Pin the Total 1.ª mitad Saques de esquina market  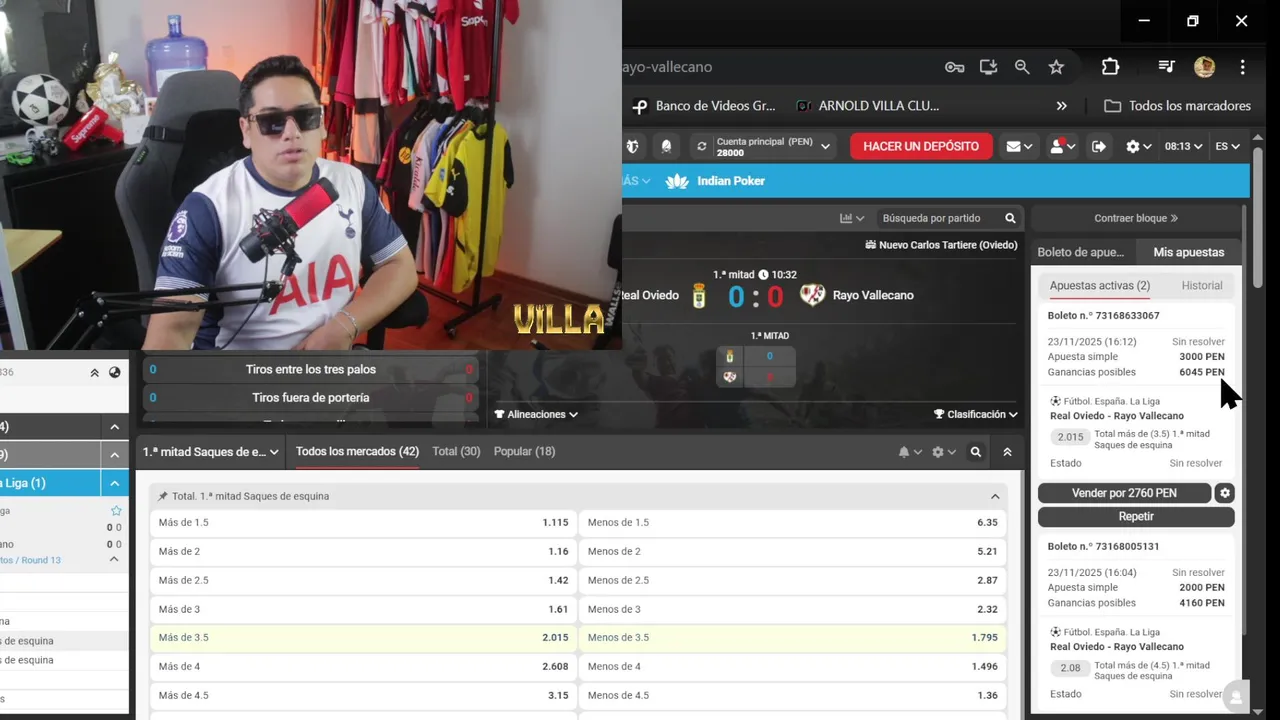pyautogui.click(x=163, y=496)
